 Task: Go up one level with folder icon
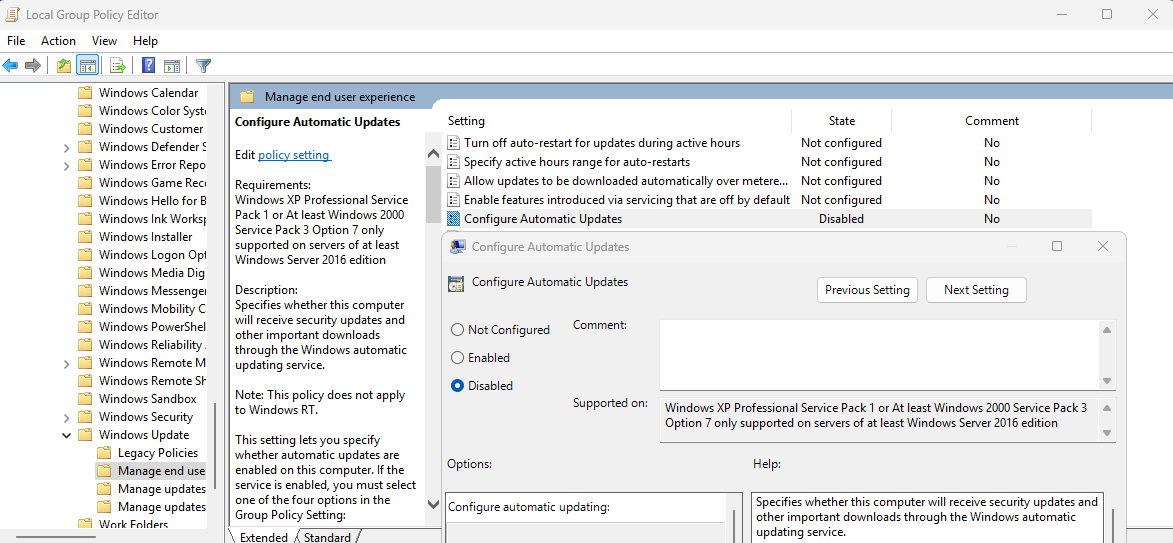[64, 66]
